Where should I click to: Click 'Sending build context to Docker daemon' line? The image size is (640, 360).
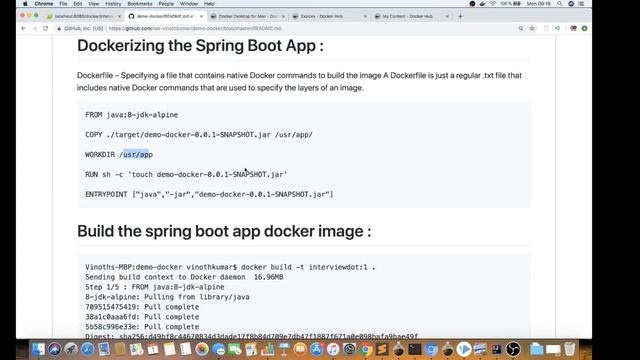coord(184,277)
